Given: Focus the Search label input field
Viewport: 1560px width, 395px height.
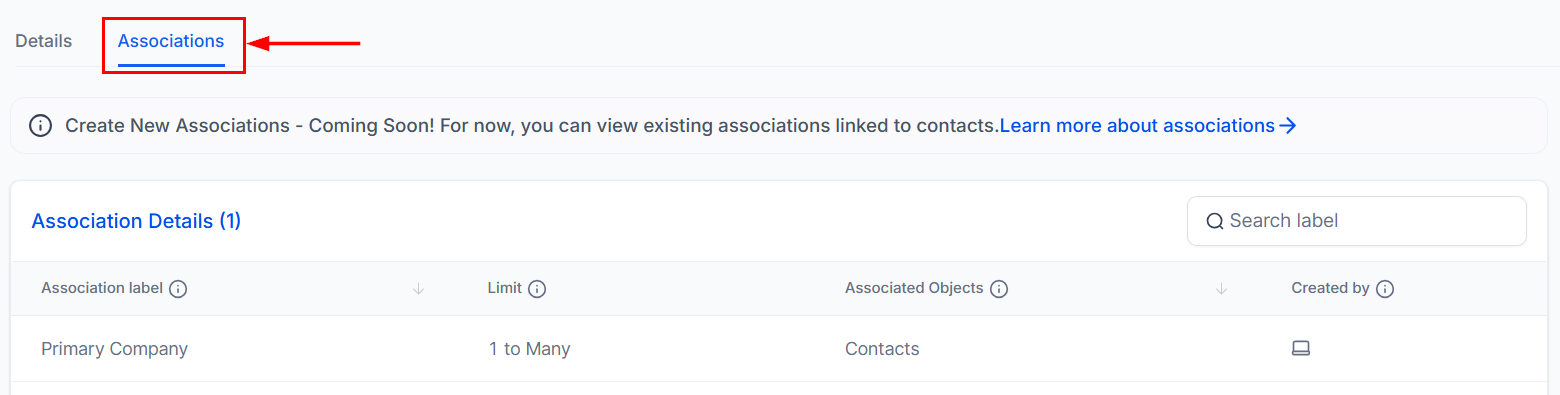Looking at the screenshot, I should tap(1356, 221).
